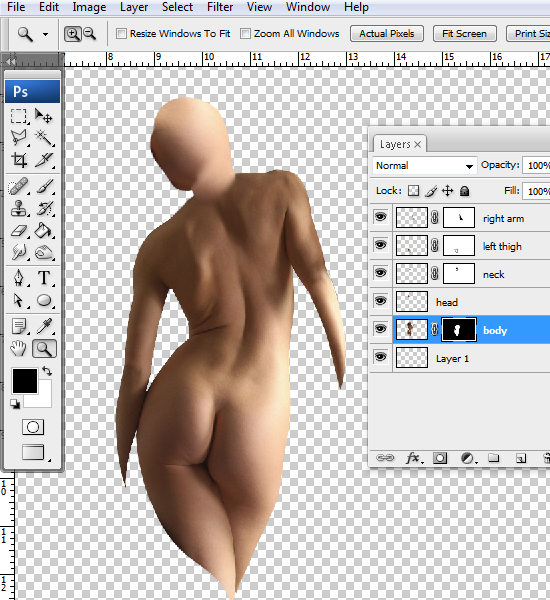Viewport: 550px width, 600px height.
Task: Hide the neck layer visibility eye
Action: pos(380,273)
